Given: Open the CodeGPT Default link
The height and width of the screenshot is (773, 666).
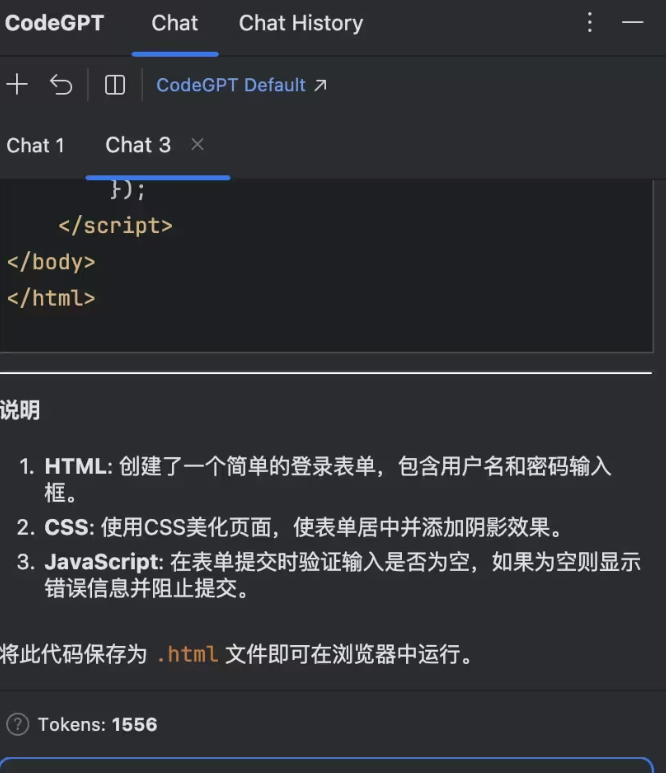Looking at the screenshot, I should [230, 85].
